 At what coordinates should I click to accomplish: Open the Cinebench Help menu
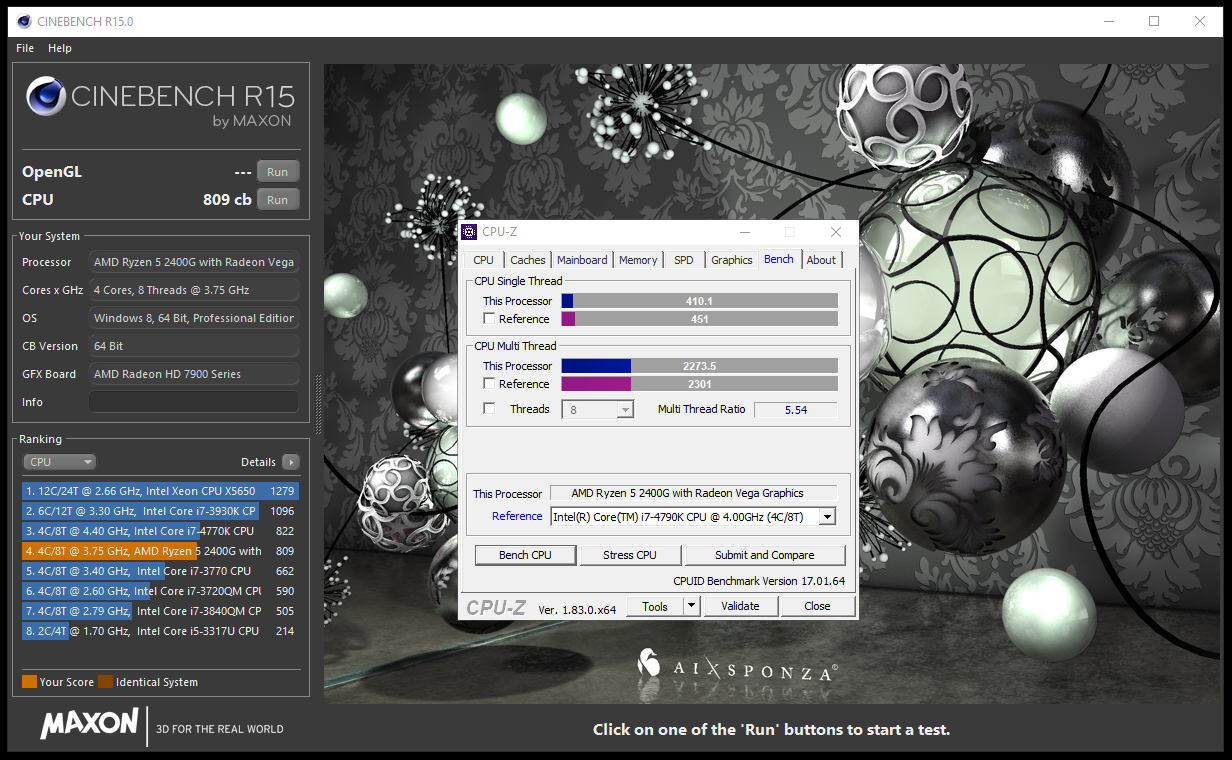point(60,48)
